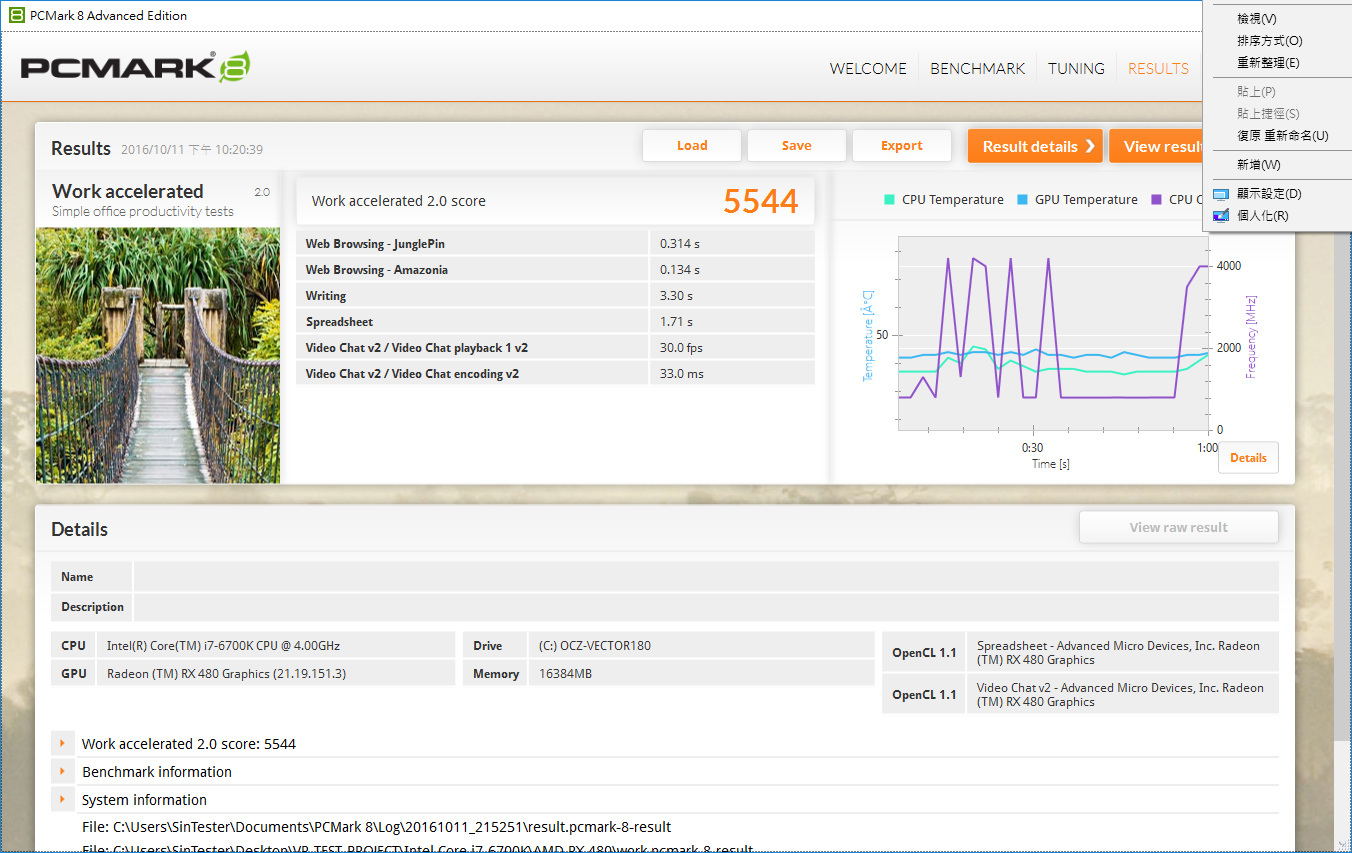
Task: Click the Description input field
Action: click(x=705, y=607)
